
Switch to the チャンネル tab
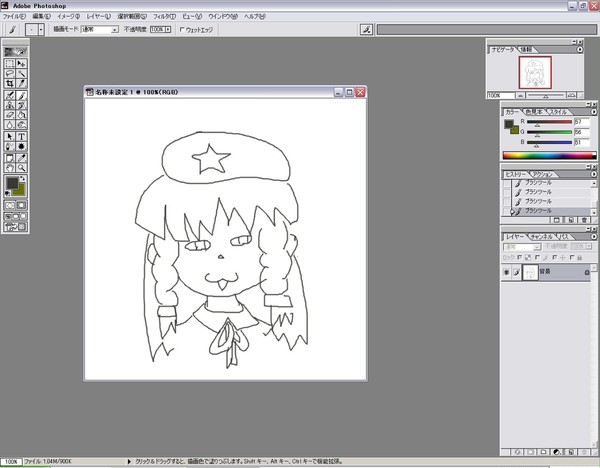(541, 237)
